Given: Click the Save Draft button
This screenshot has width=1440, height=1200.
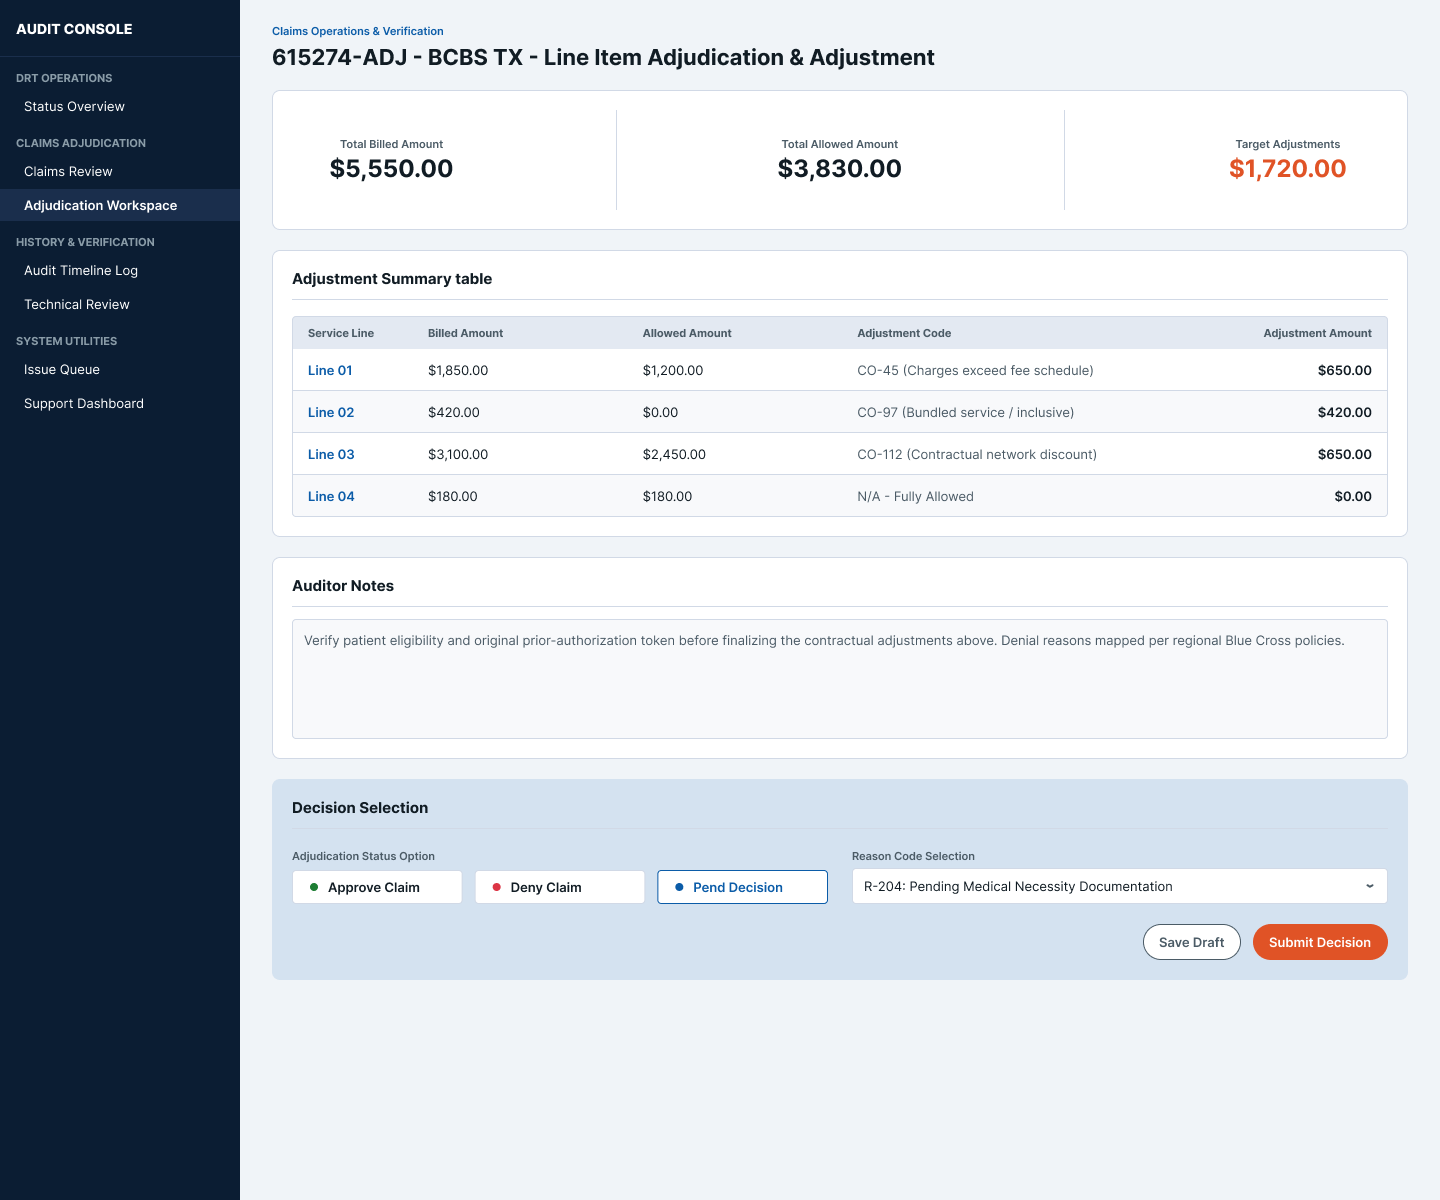Looking at the screenshot, I should (x=1192, y=942).
